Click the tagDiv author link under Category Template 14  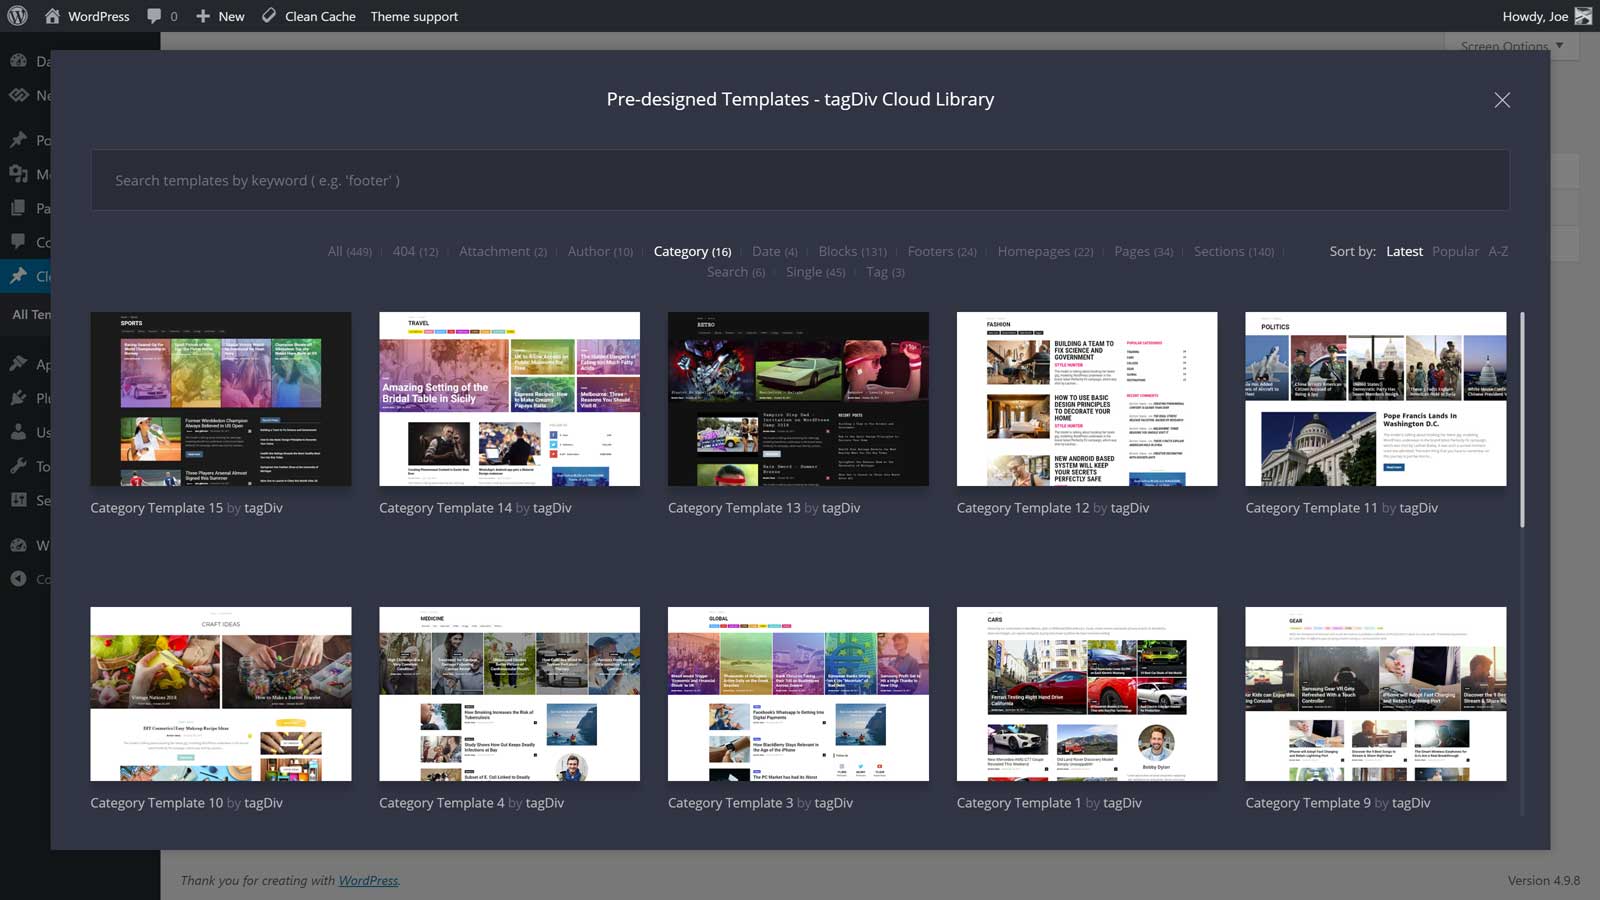552,508
